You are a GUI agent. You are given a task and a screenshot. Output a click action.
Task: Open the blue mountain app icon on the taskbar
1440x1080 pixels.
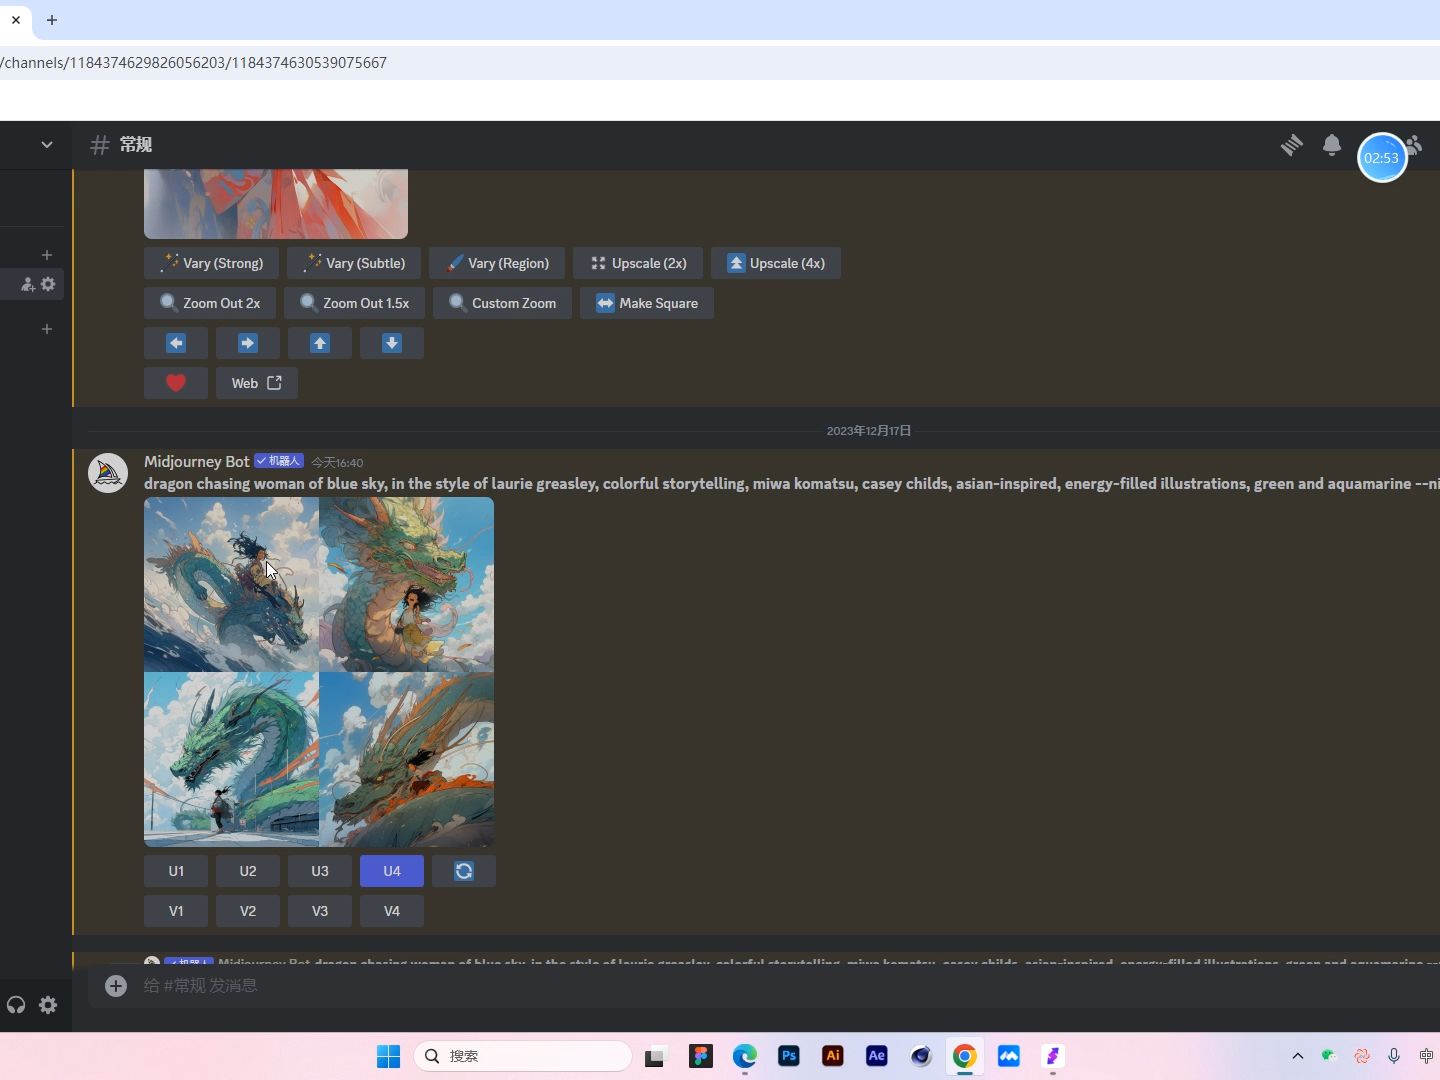(x=1009, y=1056)
